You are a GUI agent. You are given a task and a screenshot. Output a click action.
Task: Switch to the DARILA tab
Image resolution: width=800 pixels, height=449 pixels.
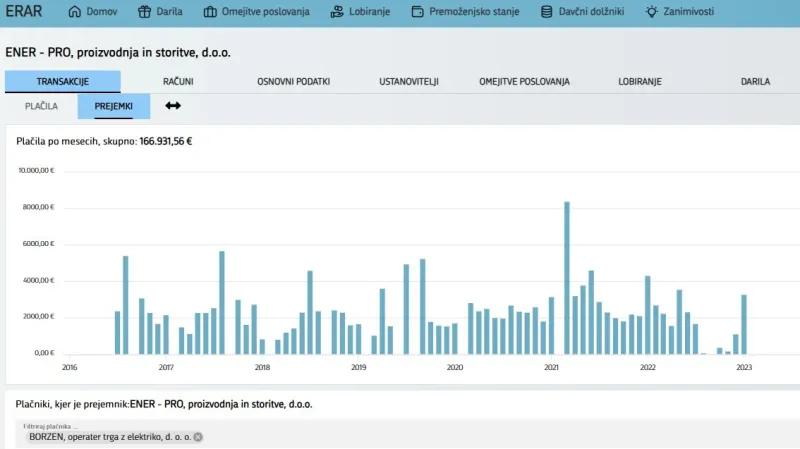point(755,82)
